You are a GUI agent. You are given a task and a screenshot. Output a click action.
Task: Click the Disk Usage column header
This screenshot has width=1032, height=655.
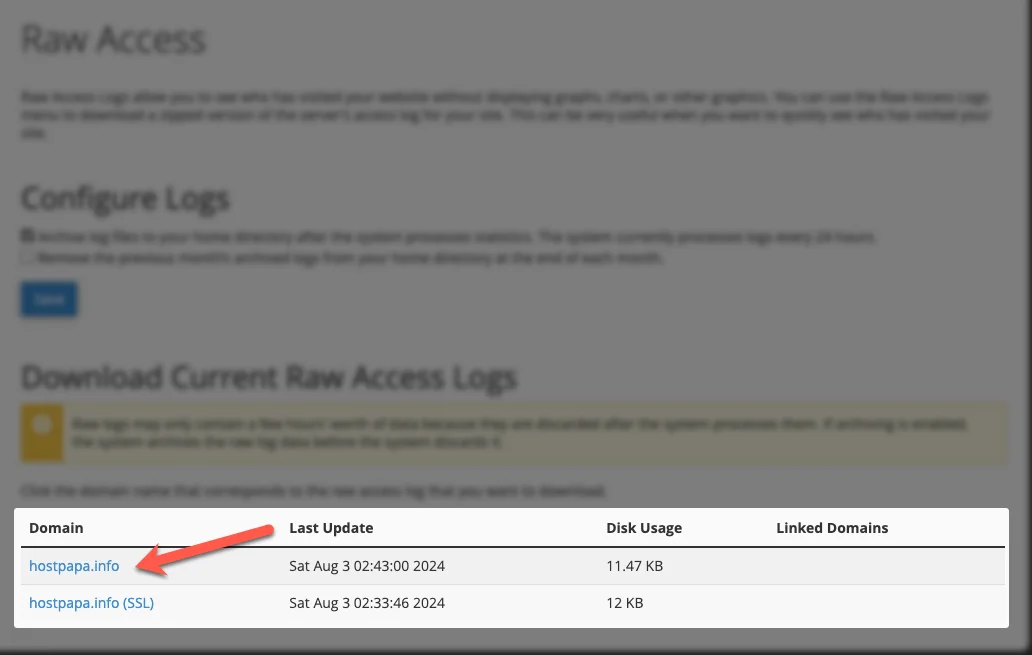(x=644, y=528)
